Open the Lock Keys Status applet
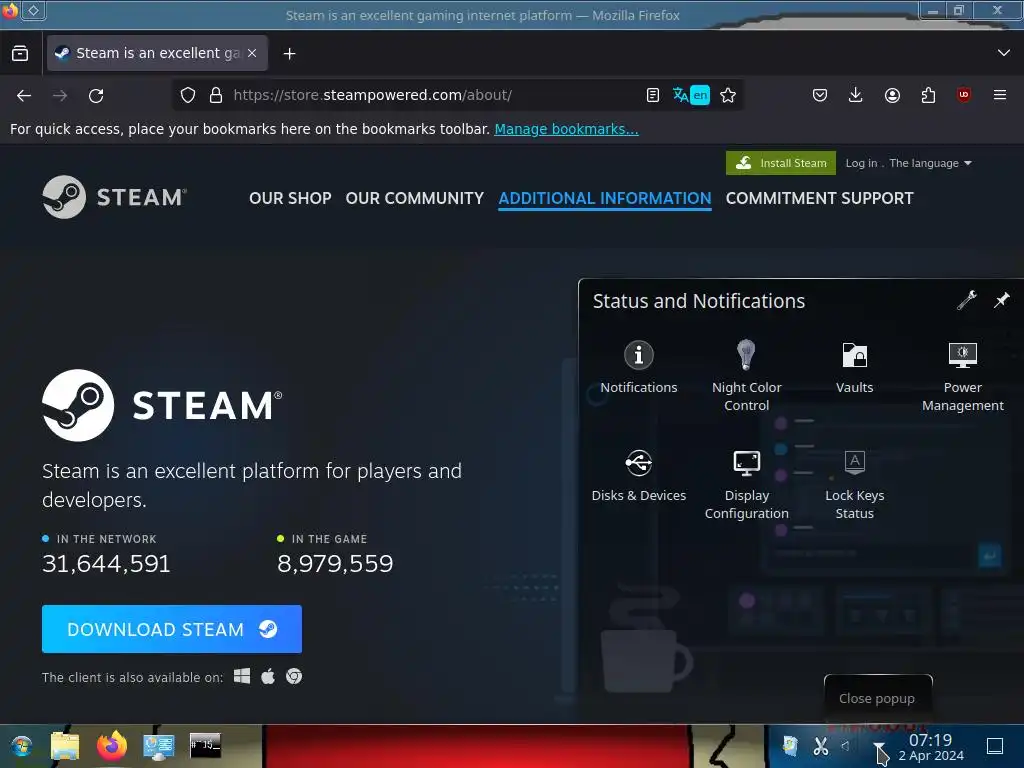Viewport: 1024px width, 768px height. pyautogui.click(x=854, y=485)
